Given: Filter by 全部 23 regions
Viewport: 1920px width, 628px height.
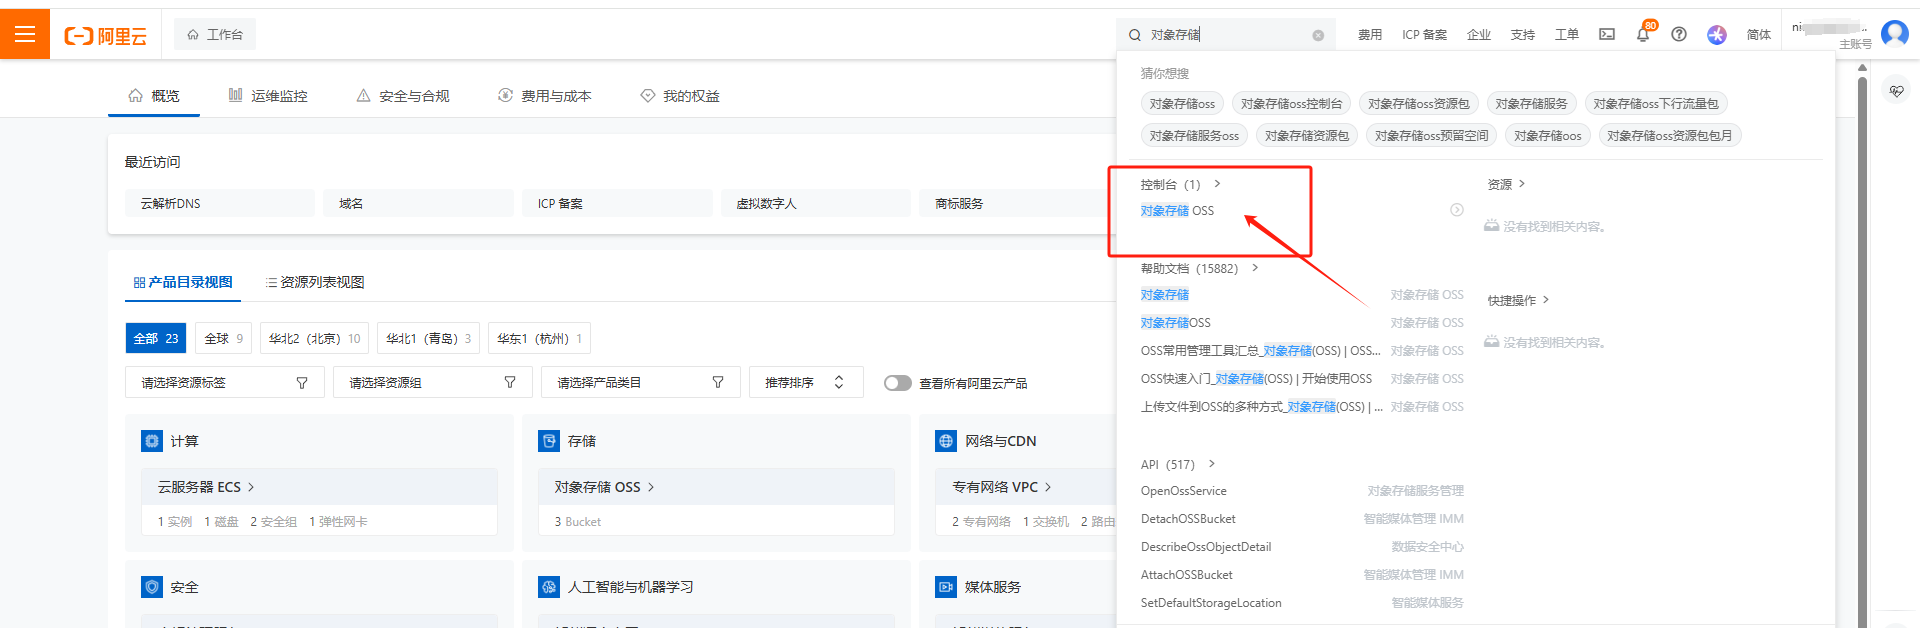Looking at the screenshot, I should click(156, 338).
